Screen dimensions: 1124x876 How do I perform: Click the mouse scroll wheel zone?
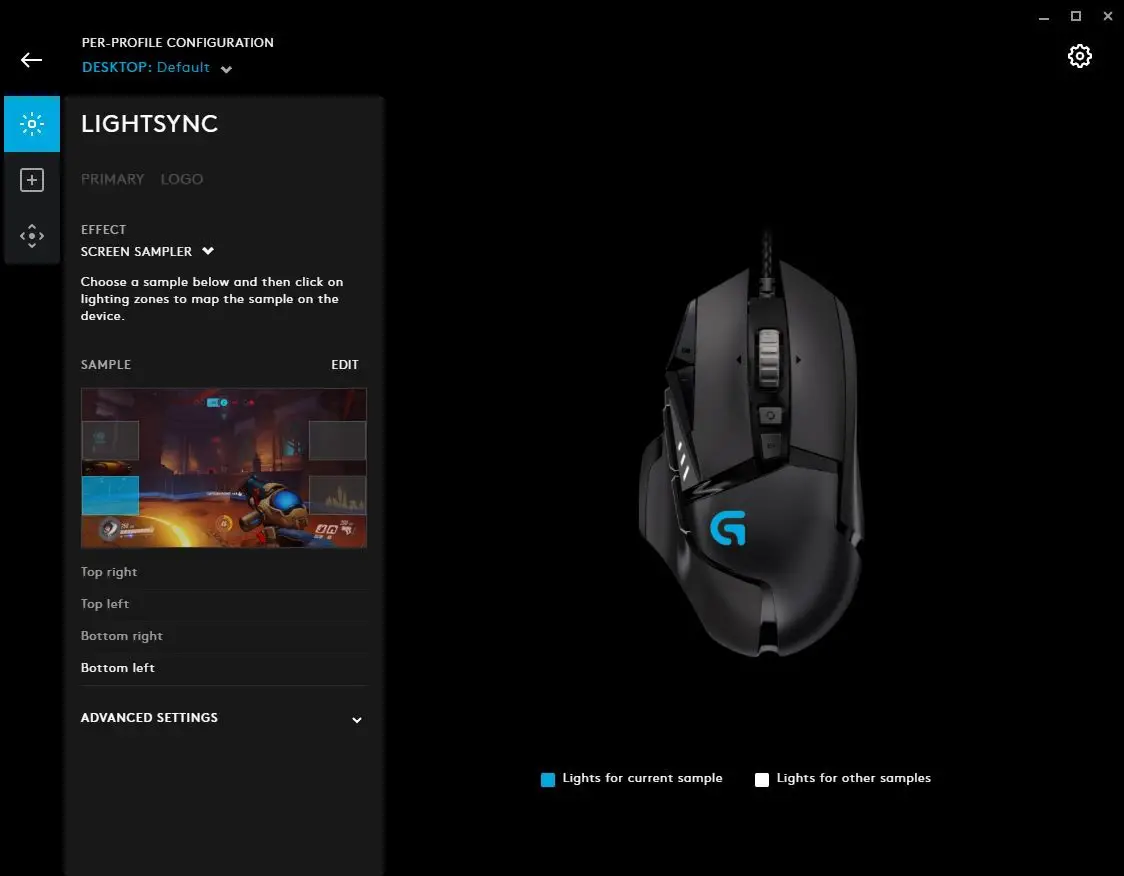coord(768,358)
